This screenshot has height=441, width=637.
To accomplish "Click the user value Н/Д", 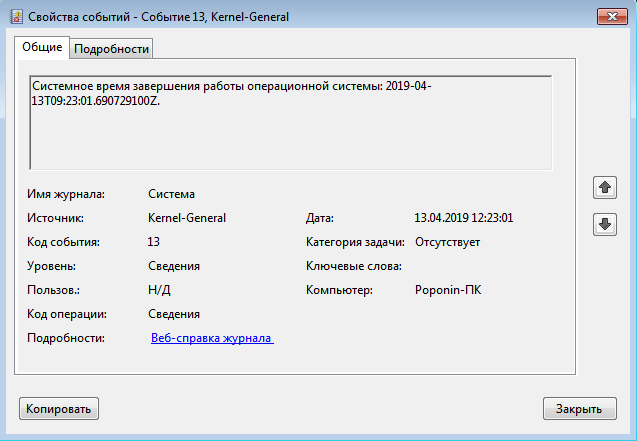I will tap(159, 290).
